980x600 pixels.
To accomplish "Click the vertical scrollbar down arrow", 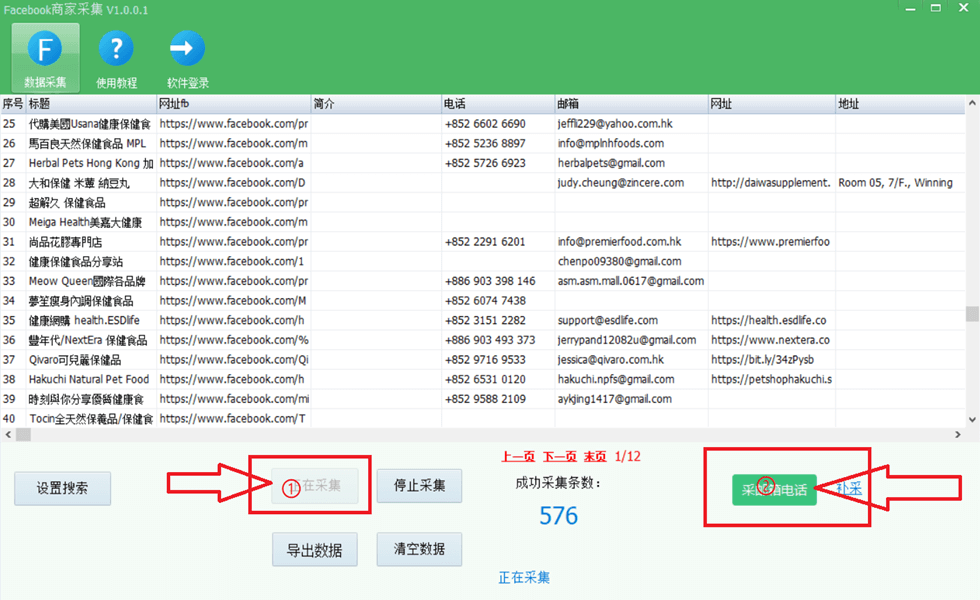I will point(972,419).
